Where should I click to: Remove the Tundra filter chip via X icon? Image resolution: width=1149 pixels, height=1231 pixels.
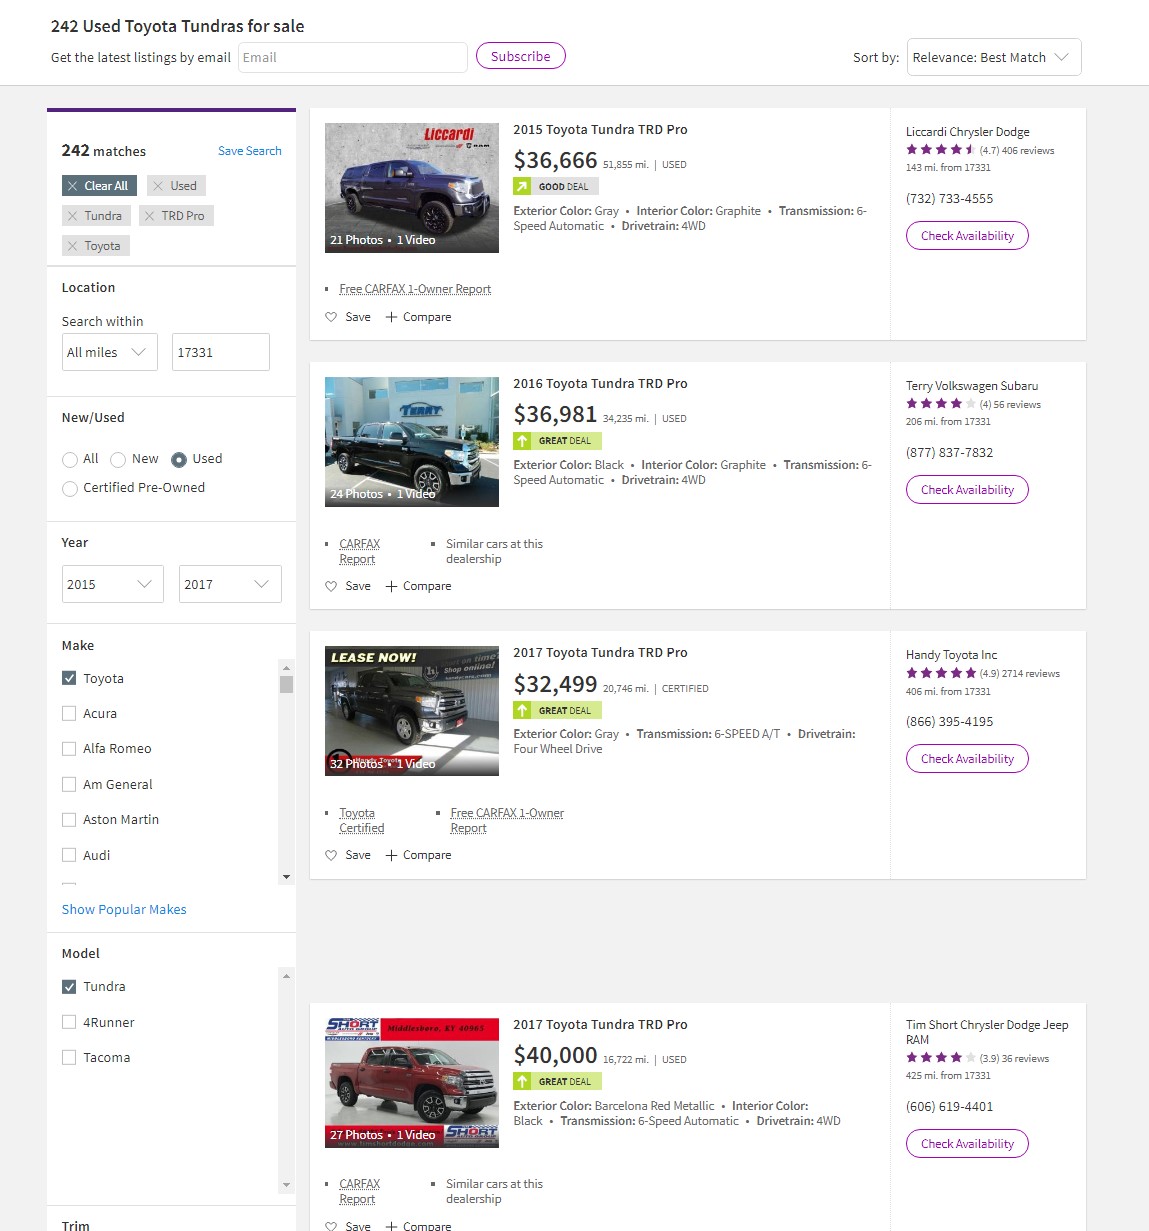[72, 216]
